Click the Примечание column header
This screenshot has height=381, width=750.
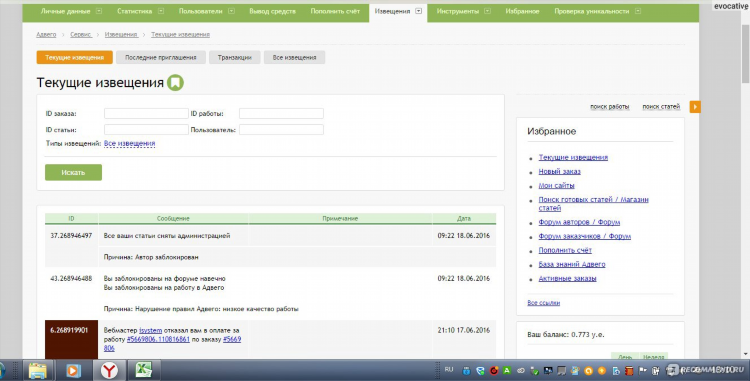click(340, 218)
